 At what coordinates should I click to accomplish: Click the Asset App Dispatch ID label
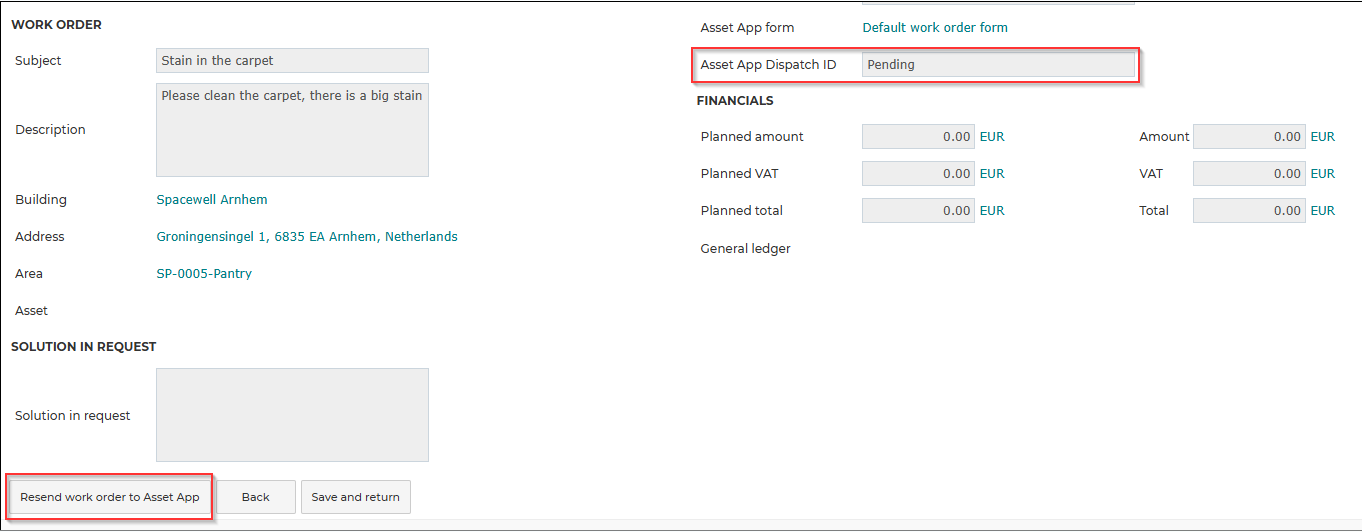(769, 65)
